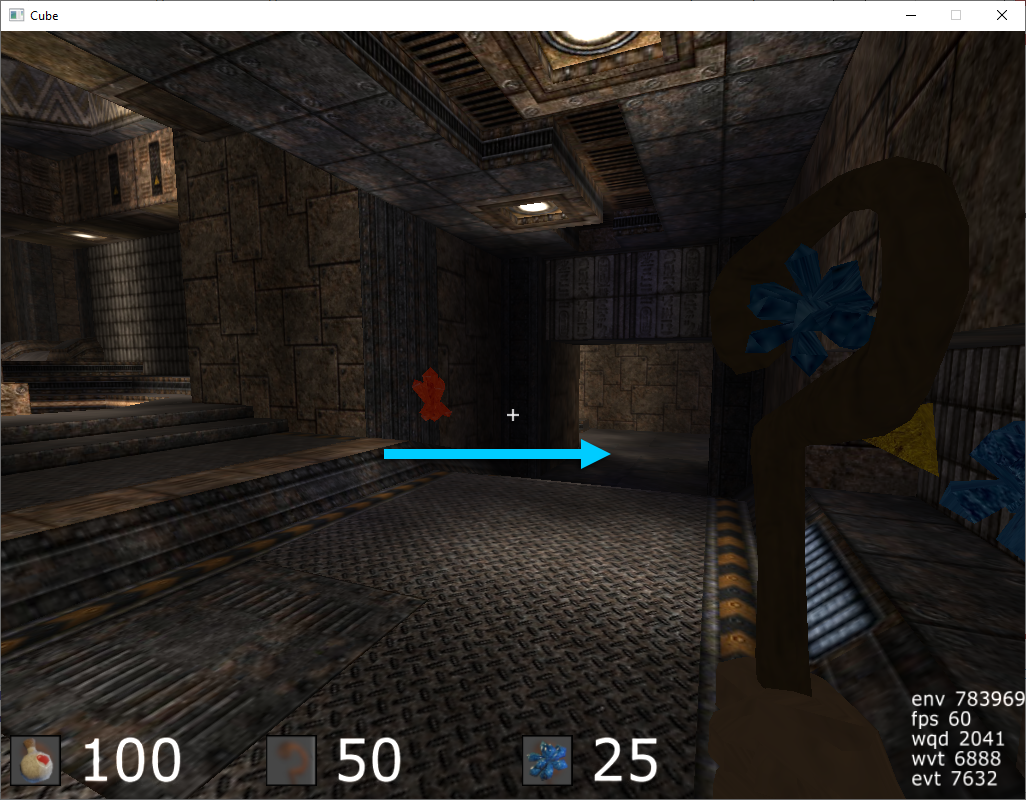Click the armor value 50
The height and width of the screenshot is (800, 1026).
pos(368,761)
